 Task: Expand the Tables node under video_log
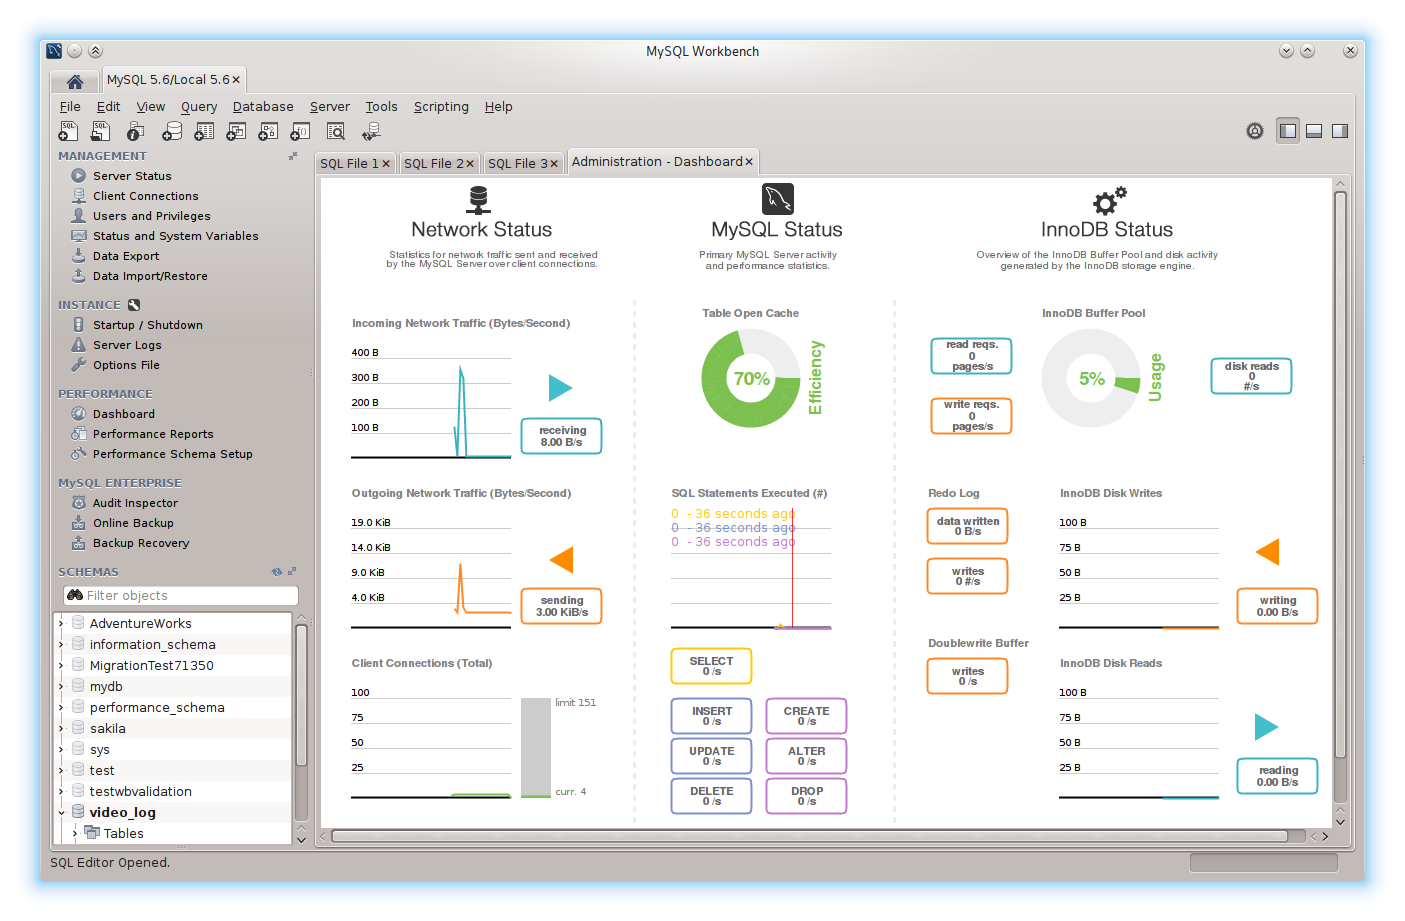click(75, 834)
